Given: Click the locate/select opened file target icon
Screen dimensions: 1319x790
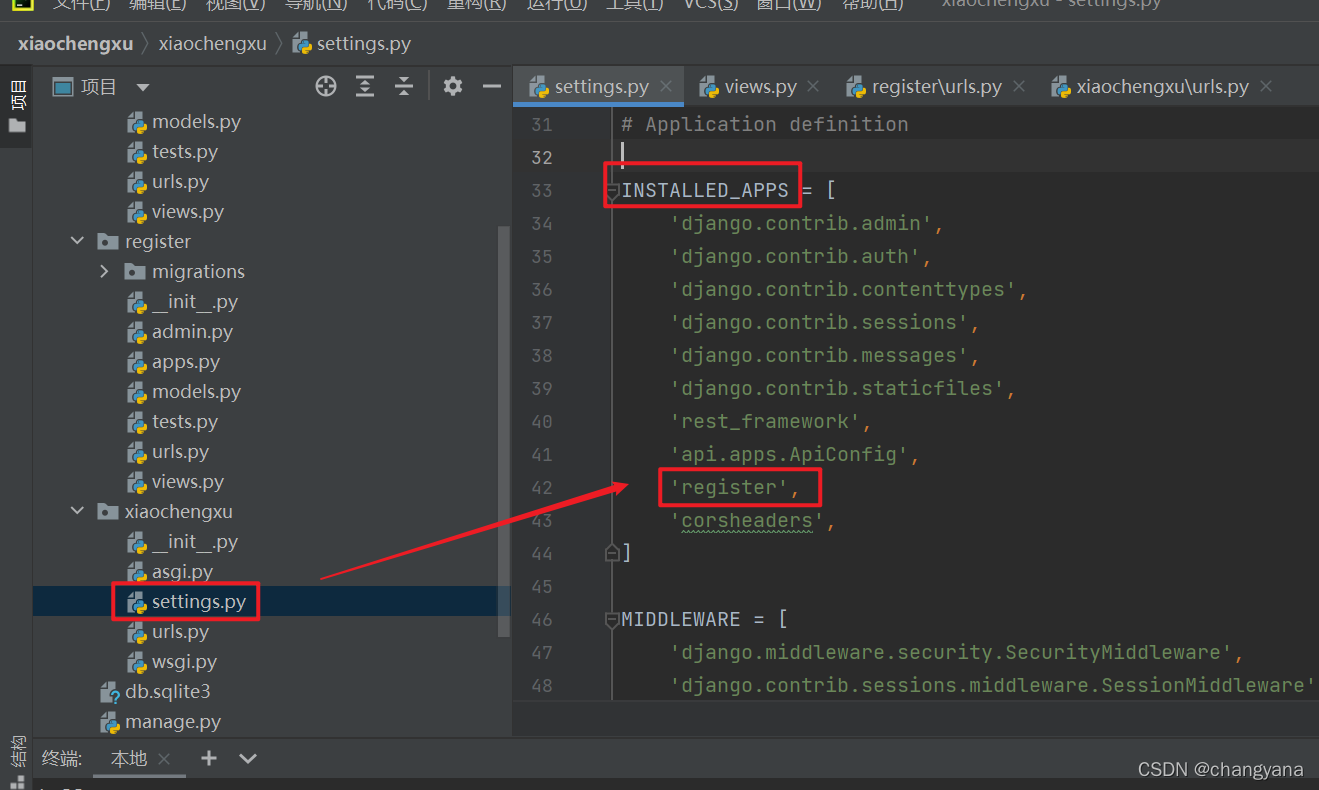Looking at the screenshot, I should coord(325,87).
